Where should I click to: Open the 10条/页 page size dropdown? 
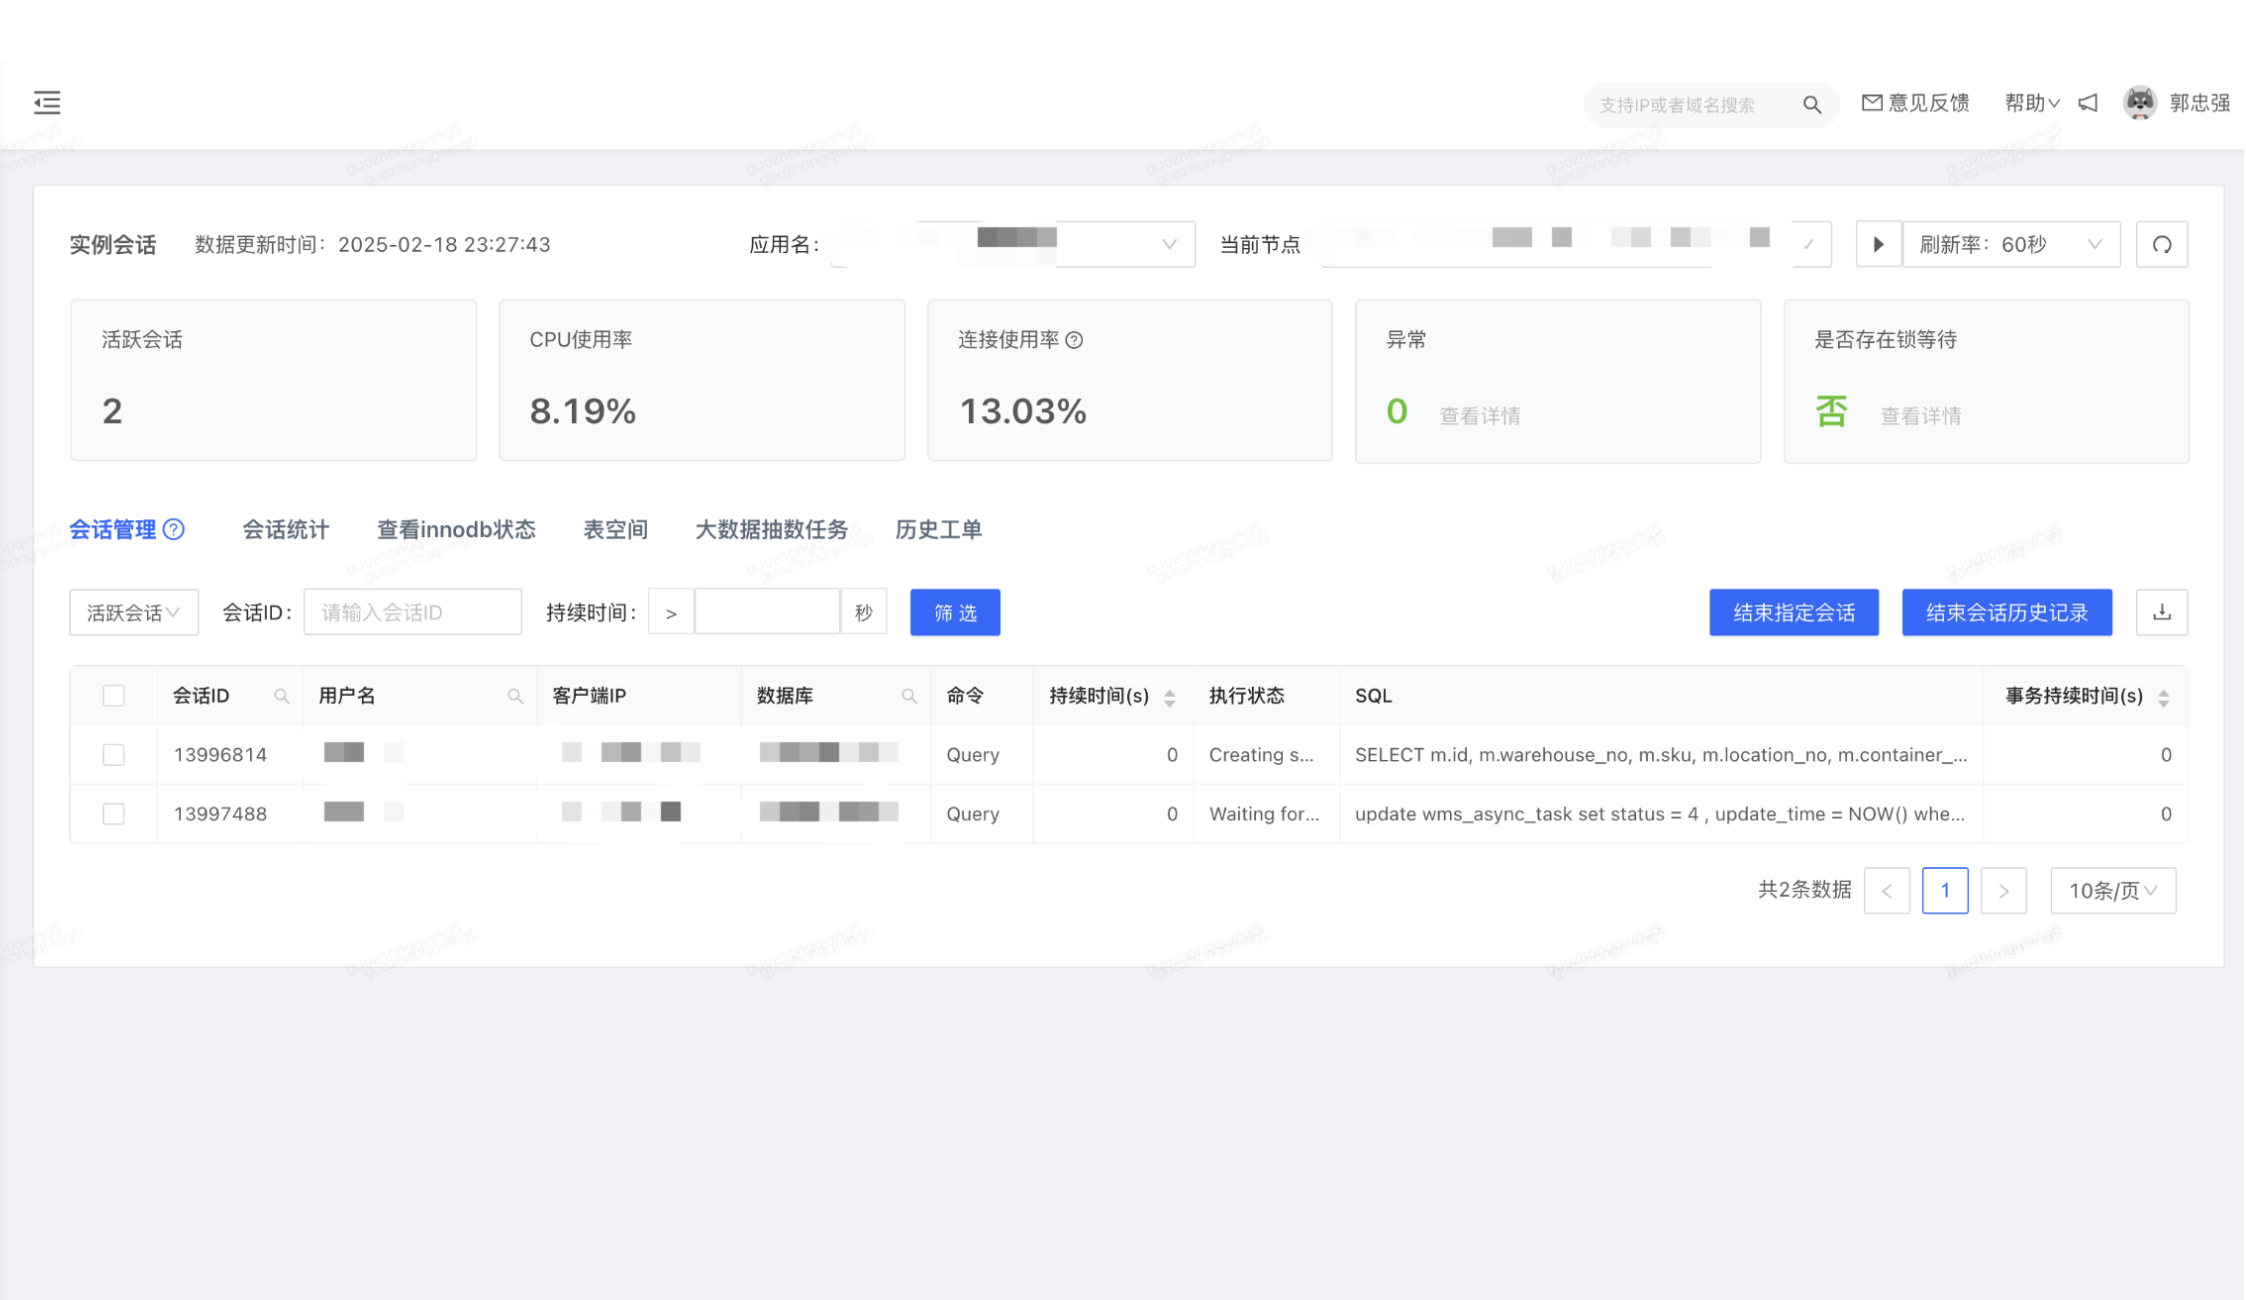click(x=2113, y=890)
